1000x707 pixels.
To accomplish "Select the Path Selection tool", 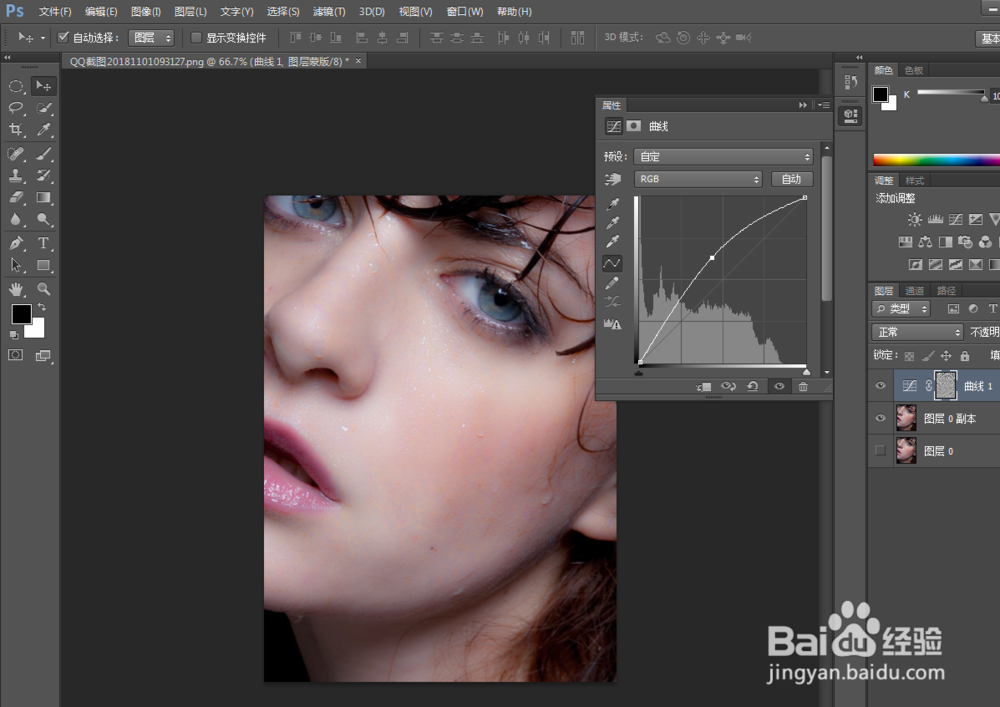I will 16,265.
